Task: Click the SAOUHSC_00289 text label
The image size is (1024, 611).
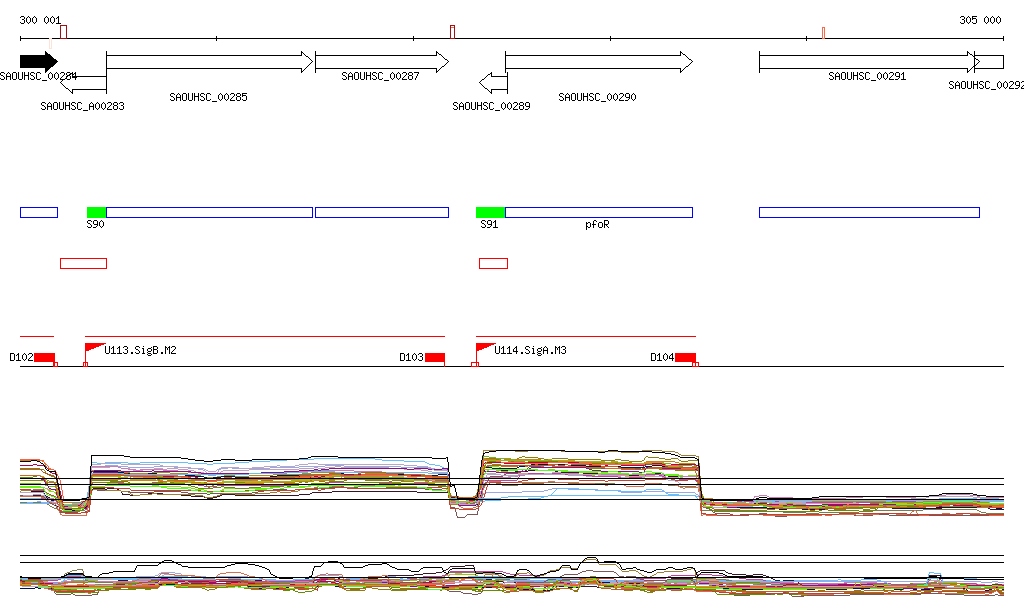Action: [x=491, y=106]
